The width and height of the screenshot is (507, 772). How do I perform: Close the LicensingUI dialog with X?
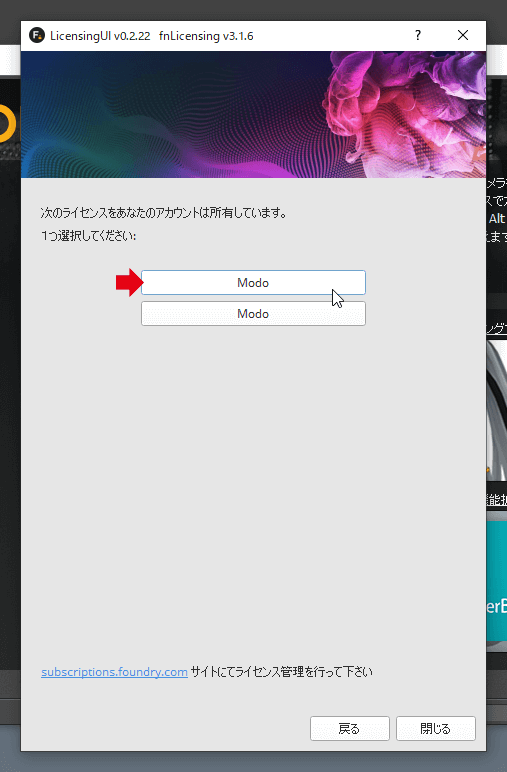tap(463, 35)
